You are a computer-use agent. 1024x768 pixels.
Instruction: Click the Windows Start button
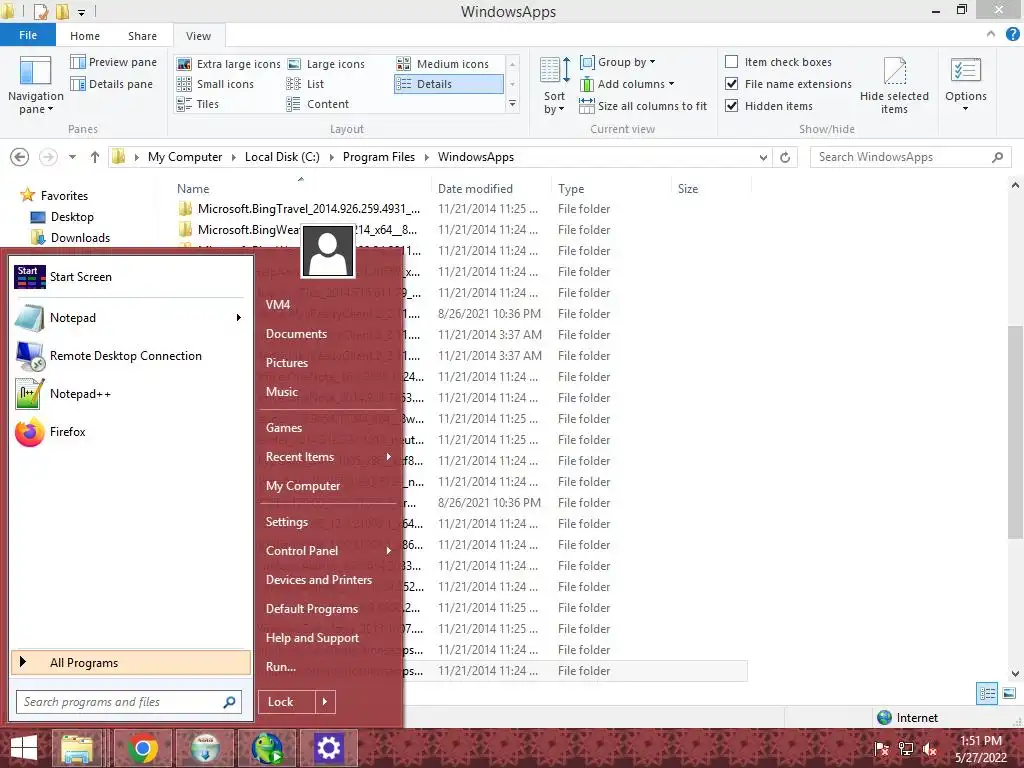click(x=24, y=748)
